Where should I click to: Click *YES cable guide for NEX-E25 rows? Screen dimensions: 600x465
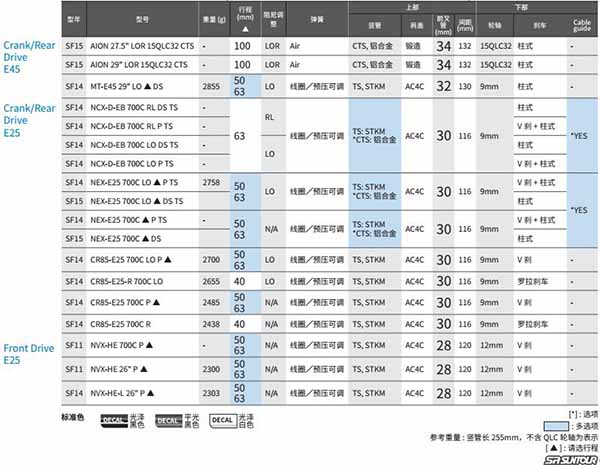(x=579, y=210)
